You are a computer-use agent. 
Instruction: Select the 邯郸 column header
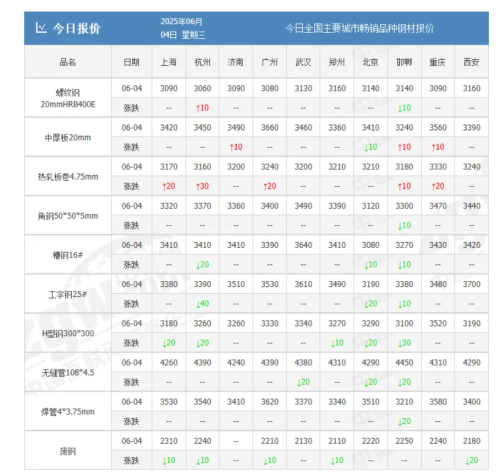point(404,62)
